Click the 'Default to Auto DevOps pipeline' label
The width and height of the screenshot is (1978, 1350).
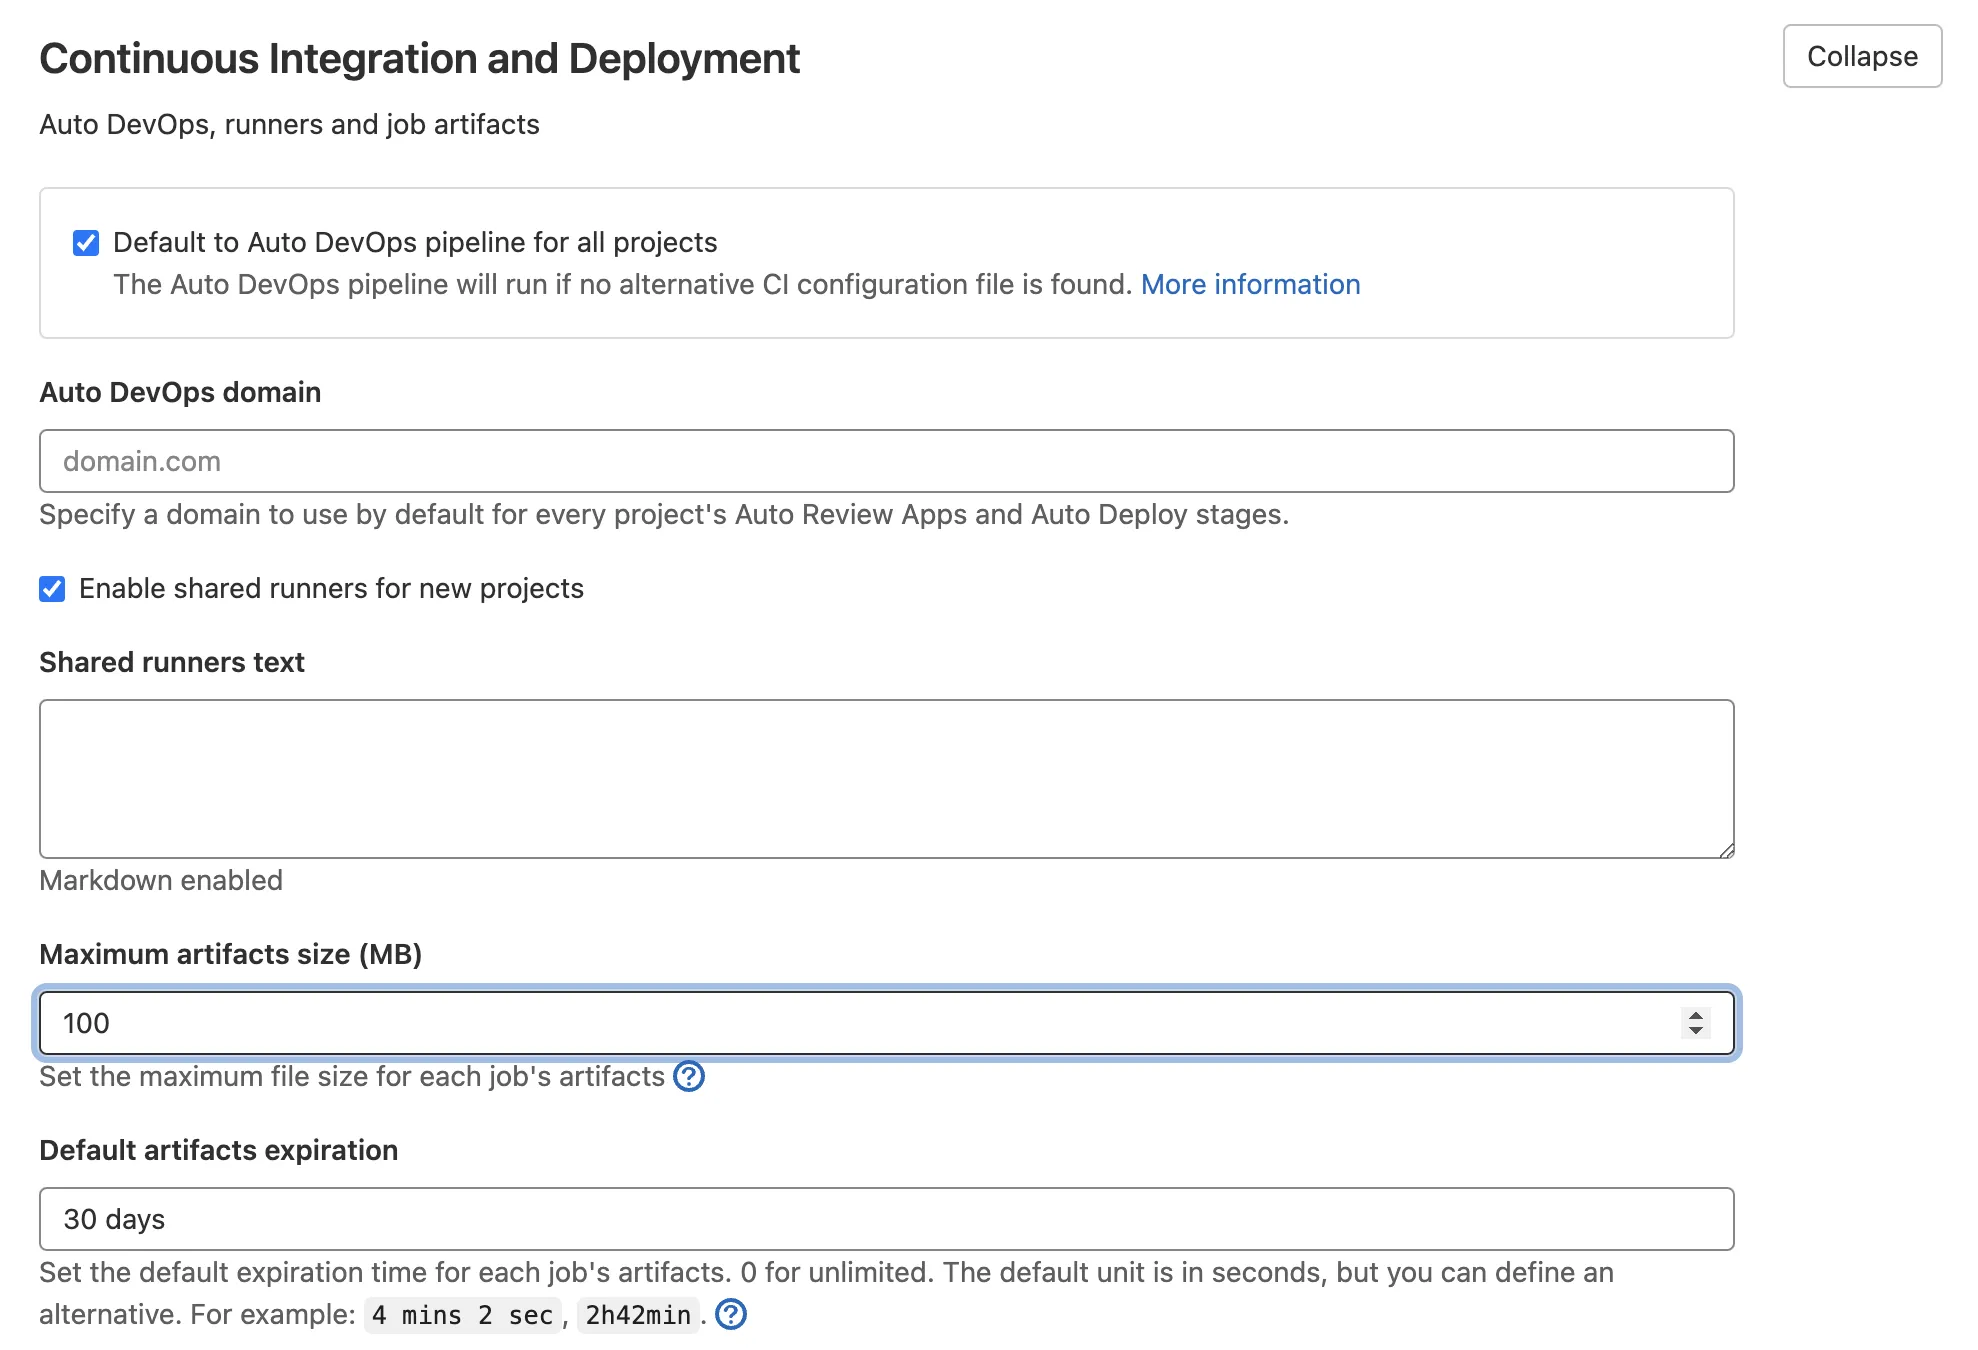[x=415, y=243]
